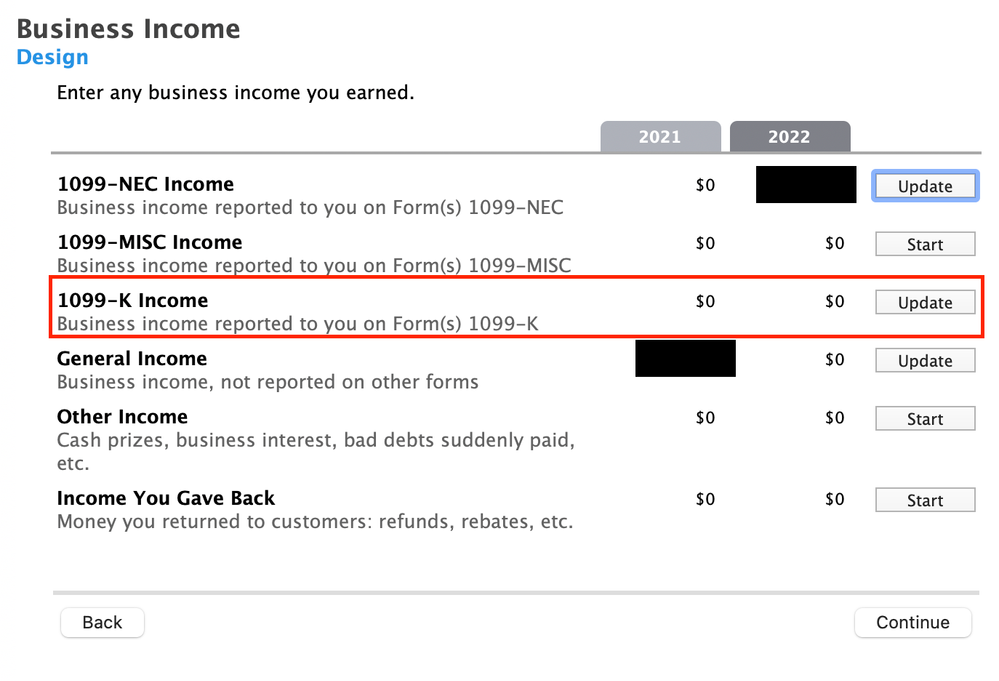The width and height of the screenshot is (999, 681).
Task: Select the General Income row title
Action: coord(131,358)
